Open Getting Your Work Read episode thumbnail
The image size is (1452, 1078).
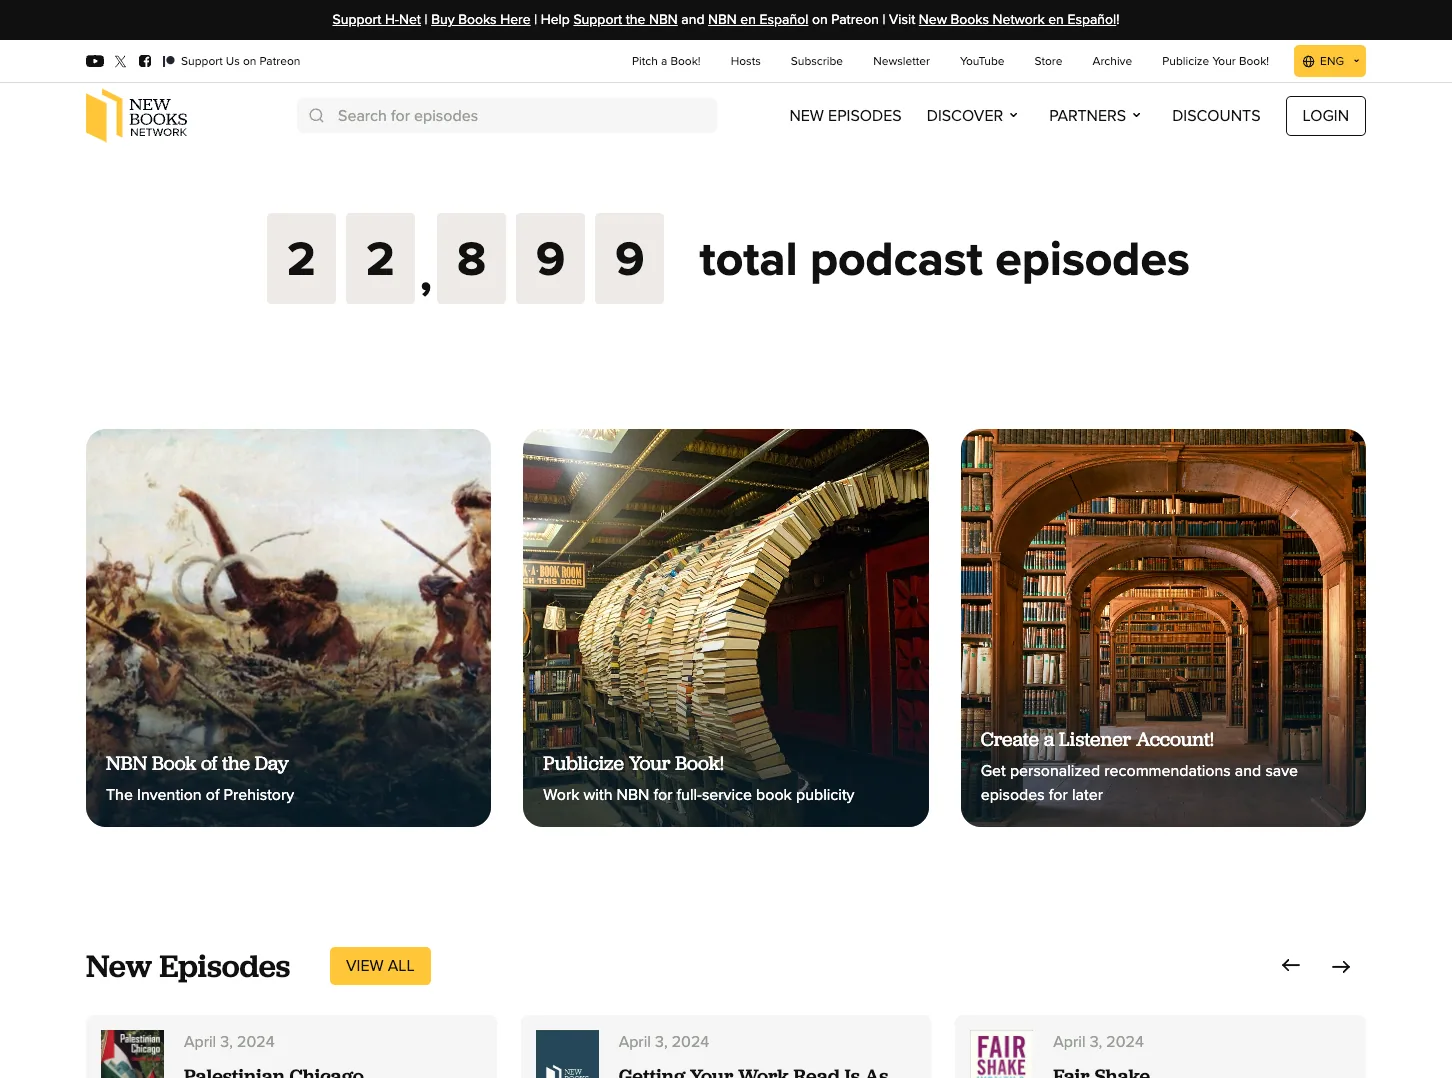click(x=567, y=1054)
